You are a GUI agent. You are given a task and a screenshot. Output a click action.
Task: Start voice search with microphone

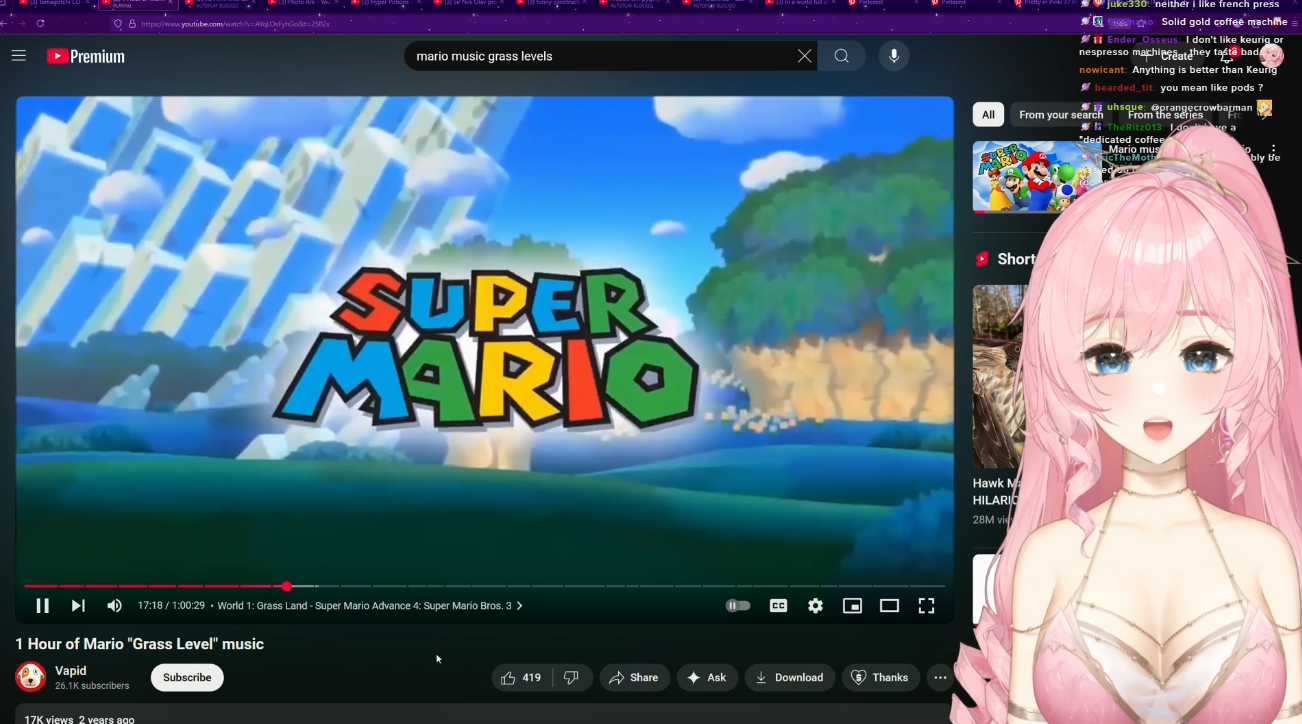pos(894,56)
